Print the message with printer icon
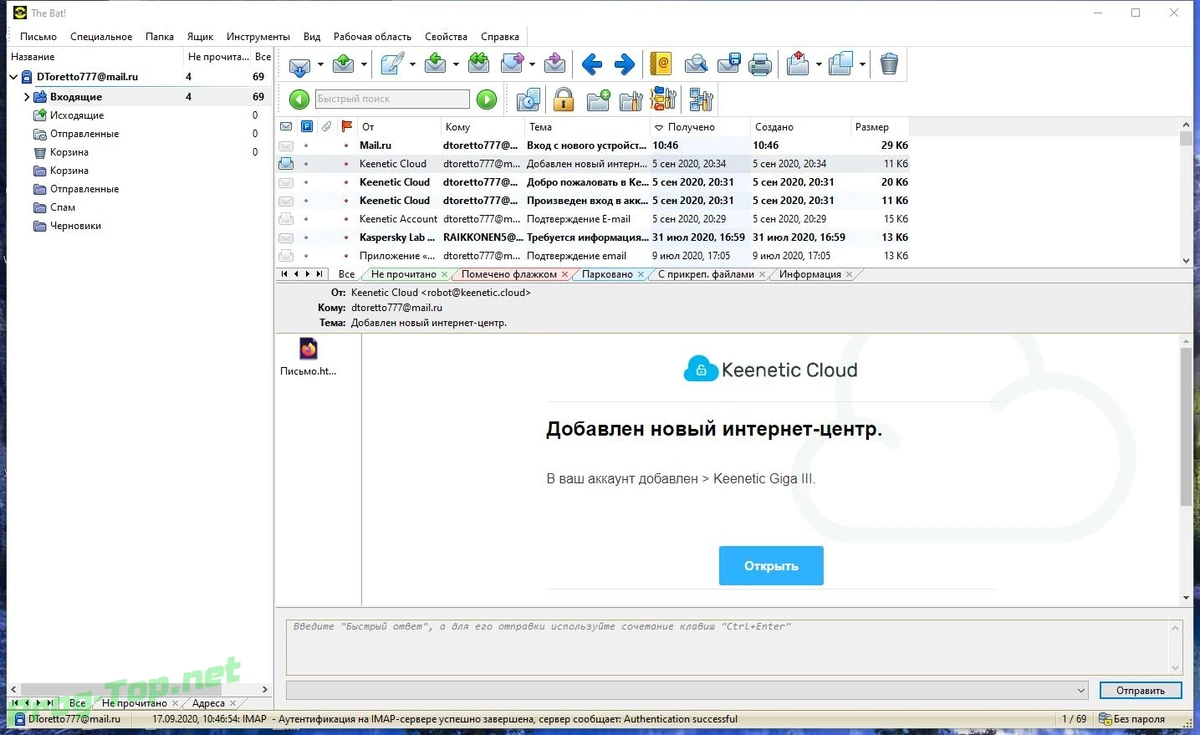 tap(761, 65)
